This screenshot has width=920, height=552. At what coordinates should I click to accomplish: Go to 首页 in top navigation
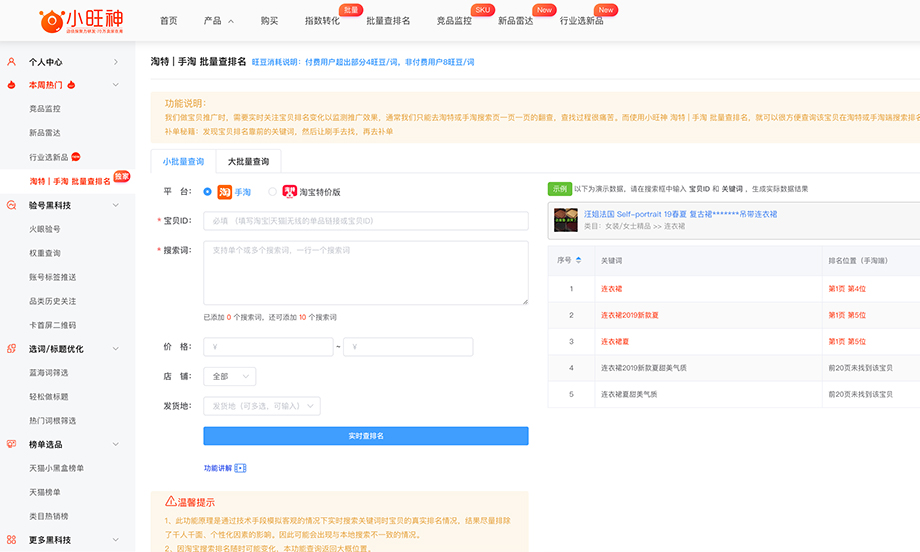169,21
